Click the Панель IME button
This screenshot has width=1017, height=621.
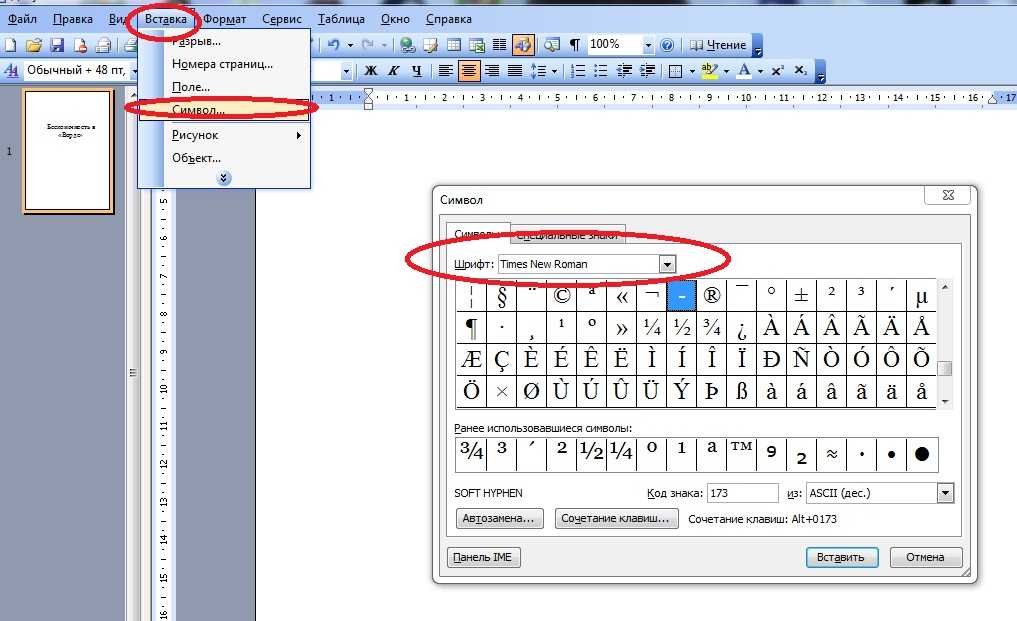coord(484,557)
